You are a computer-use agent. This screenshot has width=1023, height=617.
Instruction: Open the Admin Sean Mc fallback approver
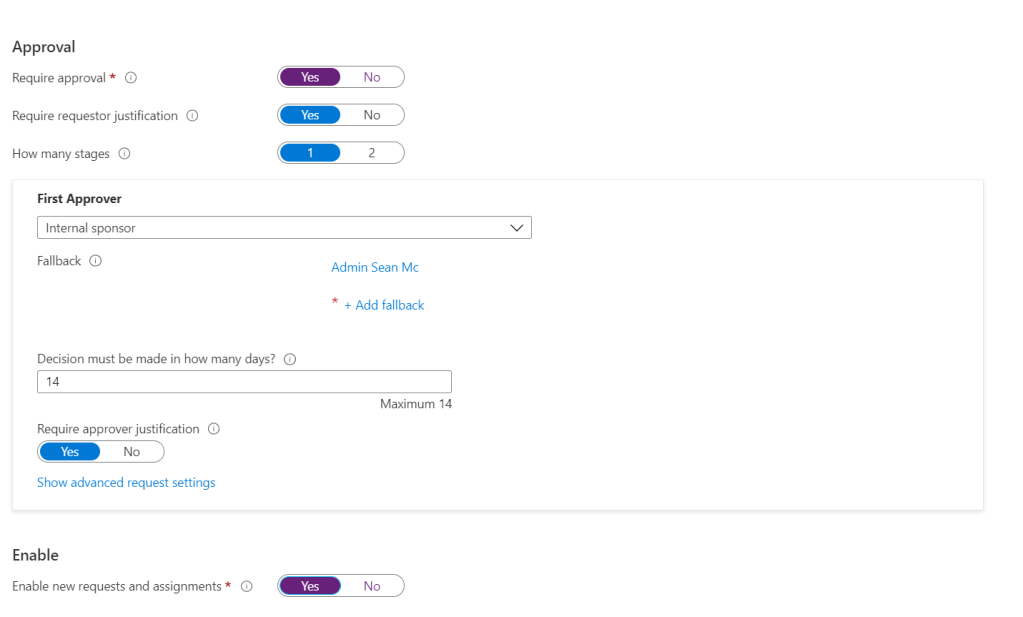pos(375,267)
